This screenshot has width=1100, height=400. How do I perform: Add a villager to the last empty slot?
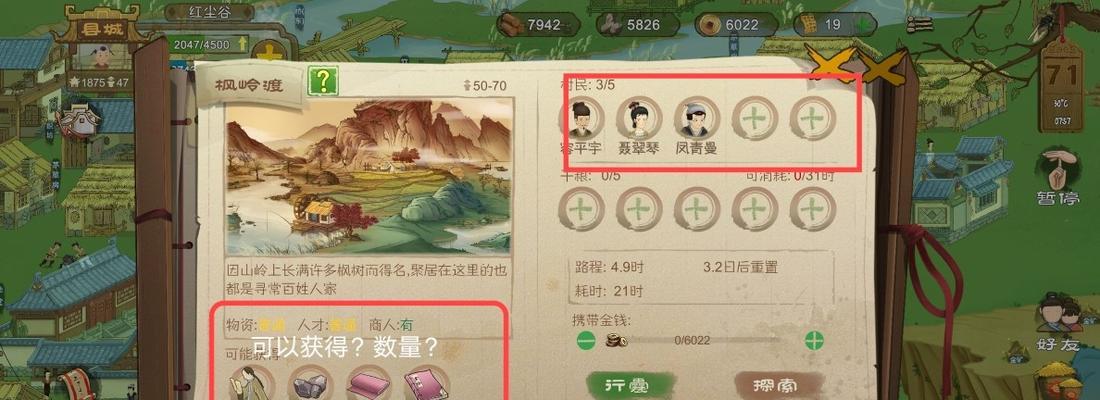(813, 118)
